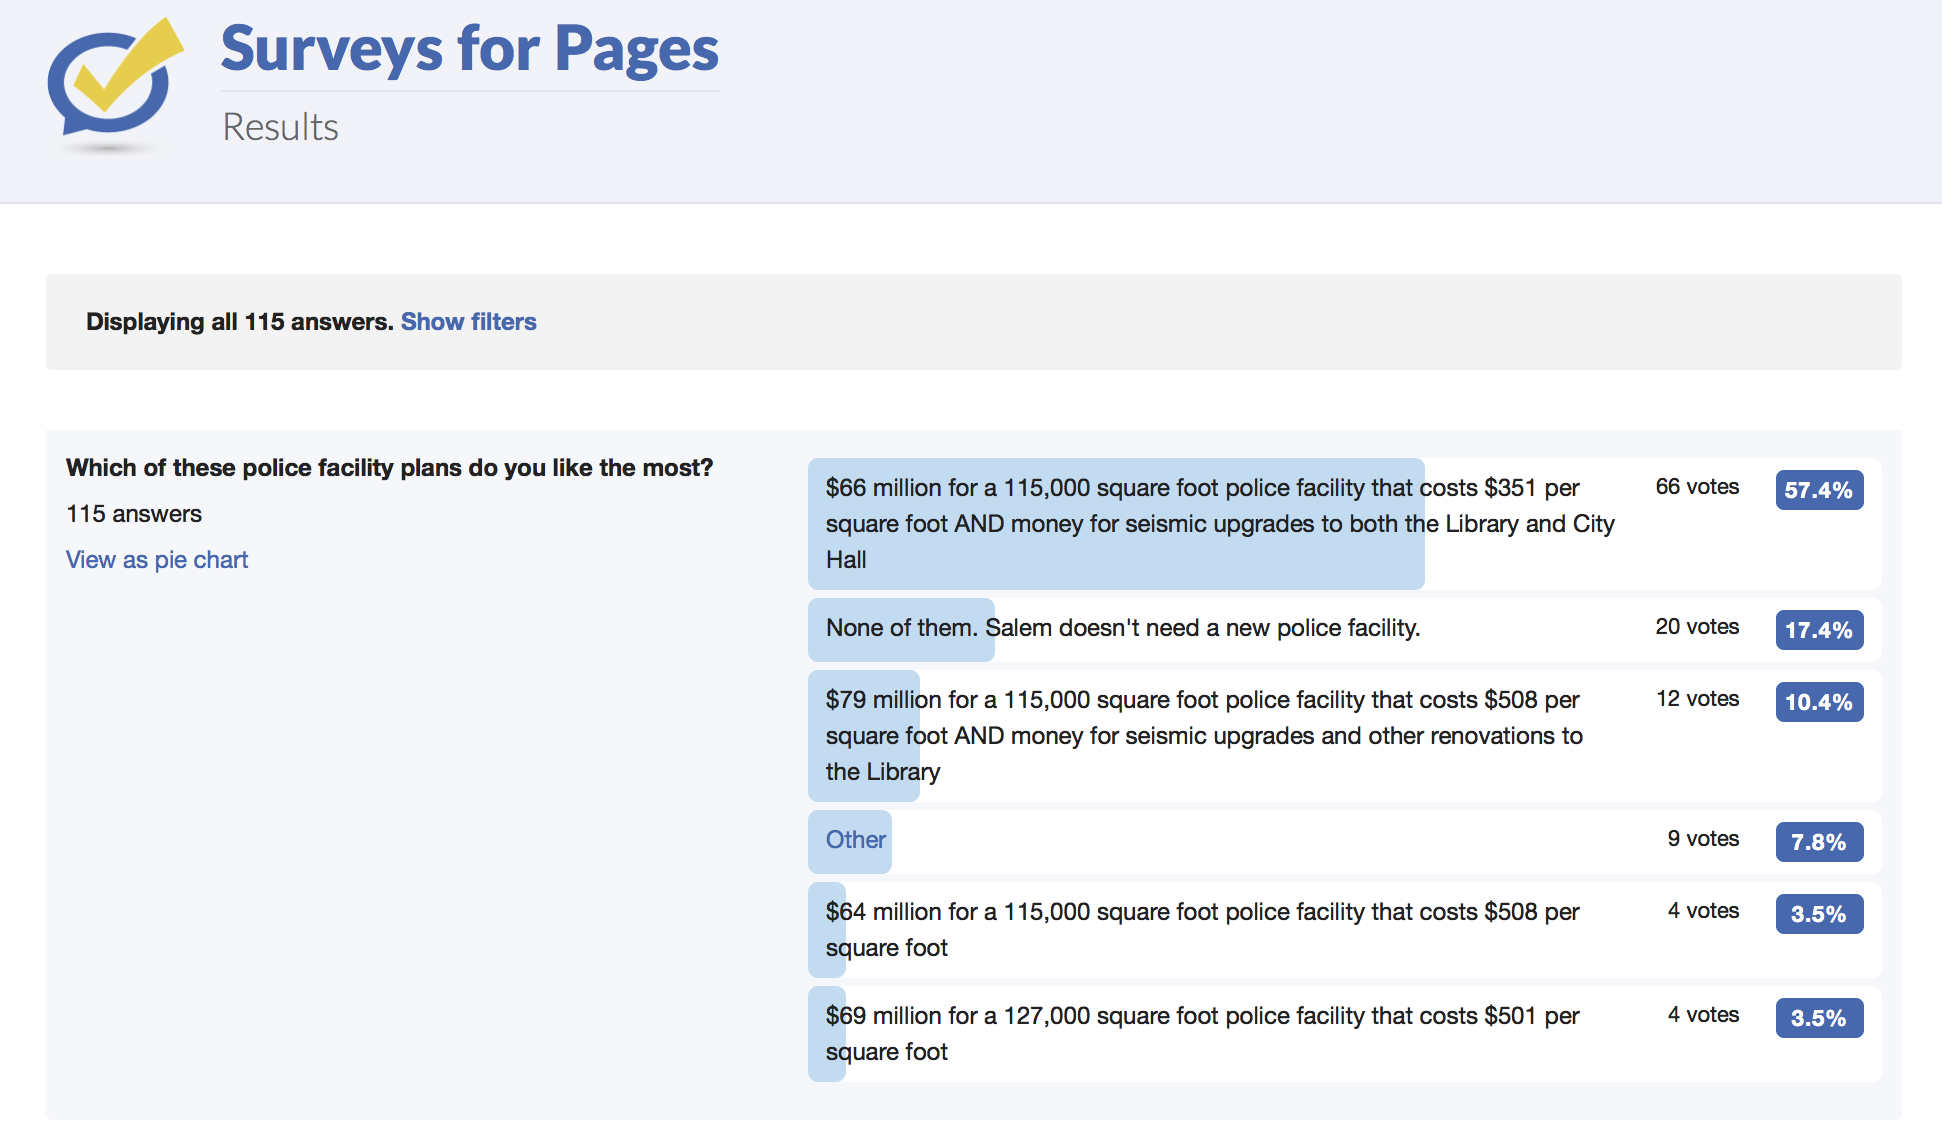Open the Other answers link

point(855,840)
